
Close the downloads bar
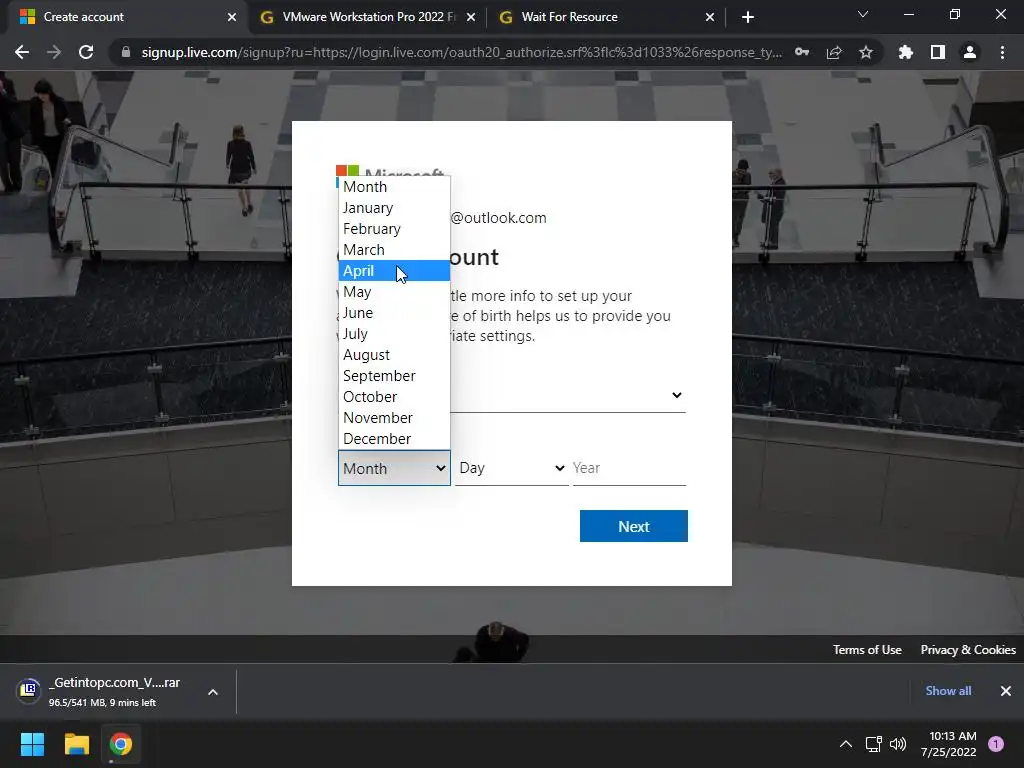point(1006,691)
